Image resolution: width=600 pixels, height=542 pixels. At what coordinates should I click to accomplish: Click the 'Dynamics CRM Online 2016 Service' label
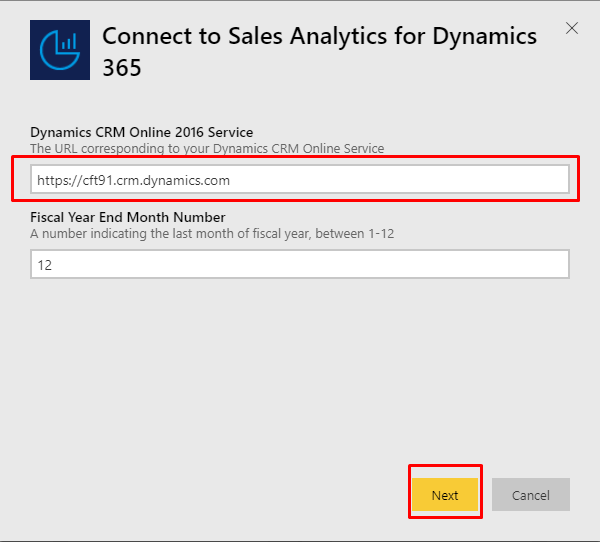[142, 132]
